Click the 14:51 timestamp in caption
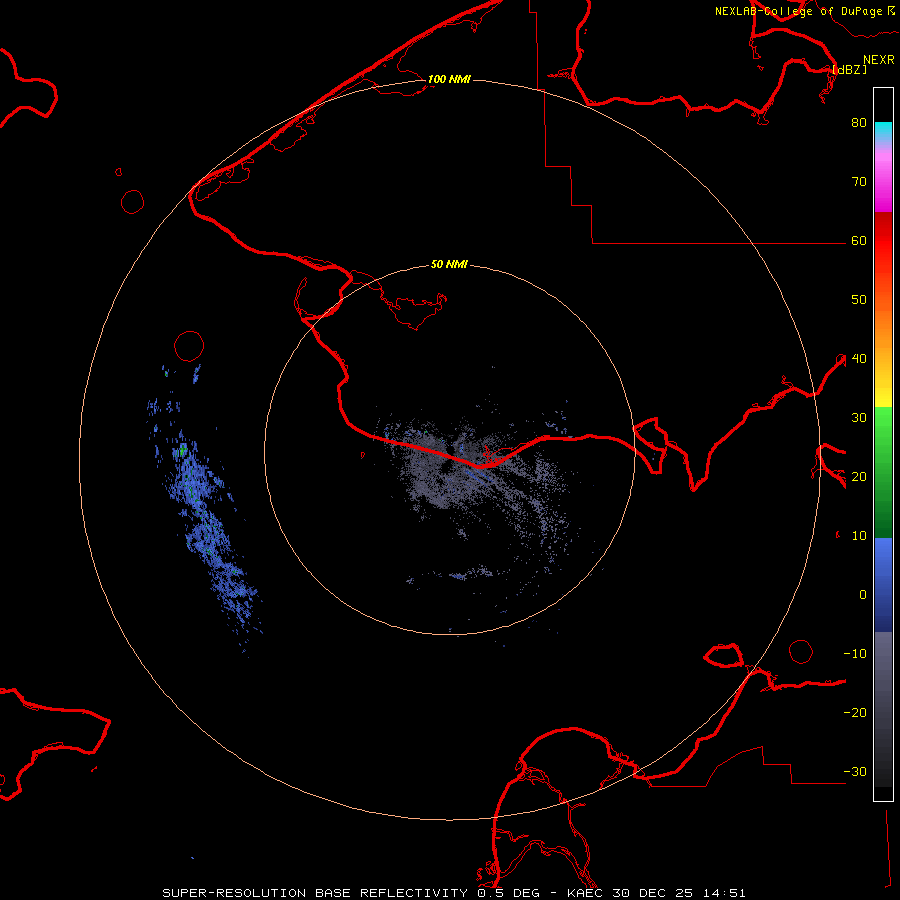Image resolution: width=900 pixels, height=900 pixels. coord(724,893)
